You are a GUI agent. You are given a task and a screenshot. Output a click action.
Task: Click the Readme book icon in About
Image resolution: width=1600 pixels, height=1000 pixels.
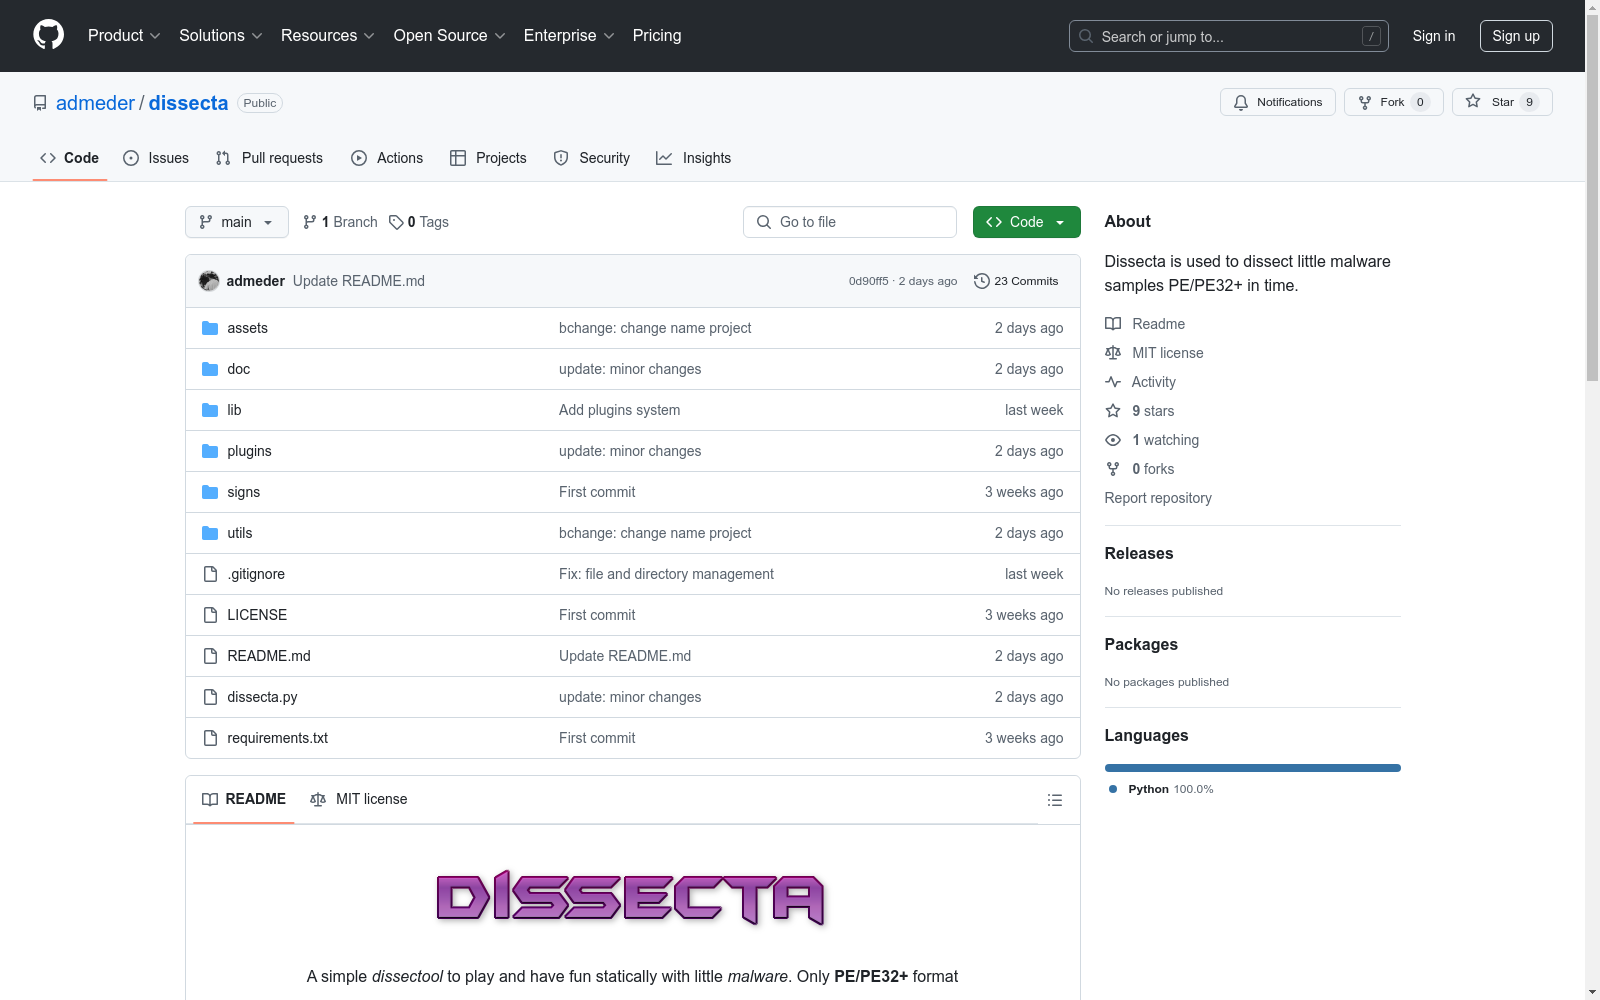pyautogui.click(x=1113, y=324)
